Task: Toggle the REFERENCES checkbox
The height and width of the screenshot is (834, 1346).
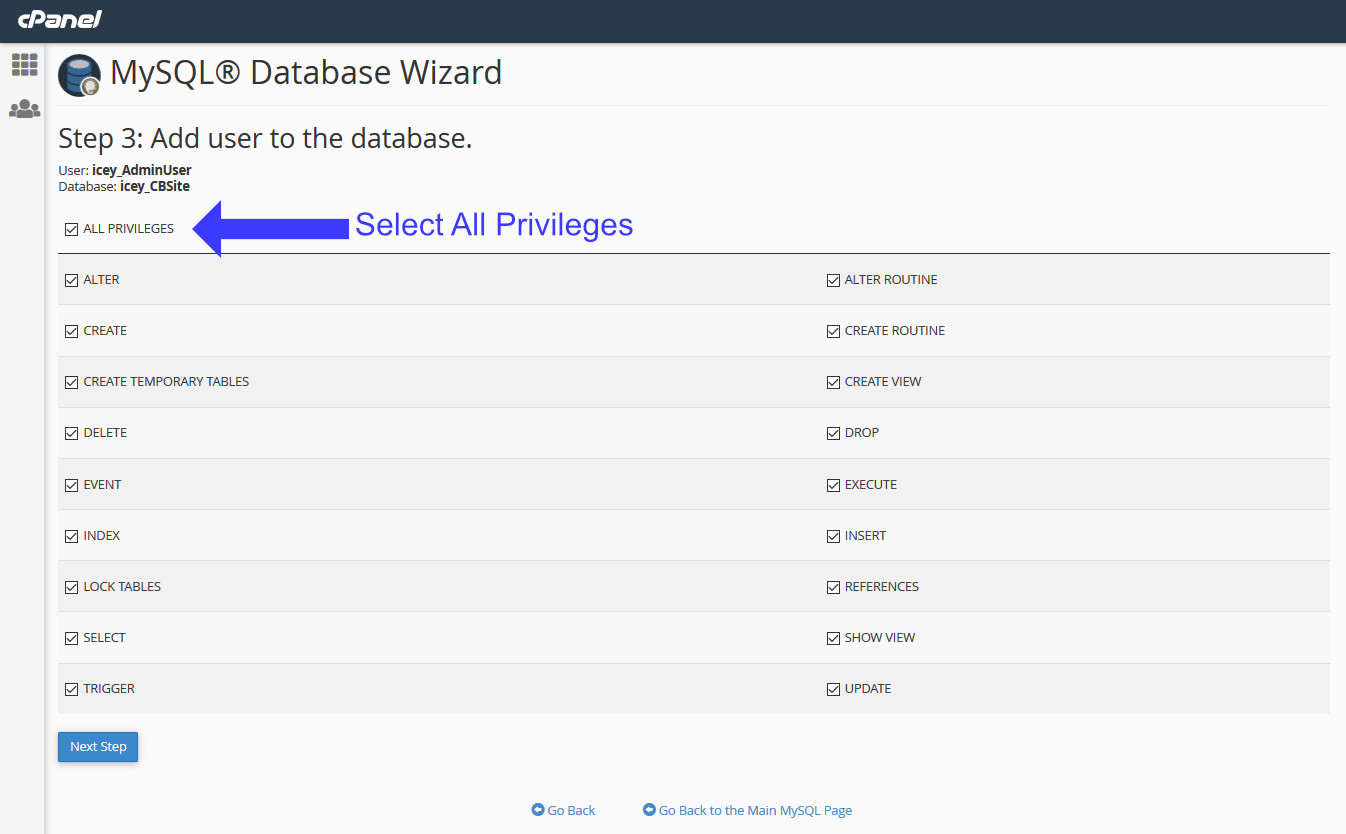Action: 833,587
